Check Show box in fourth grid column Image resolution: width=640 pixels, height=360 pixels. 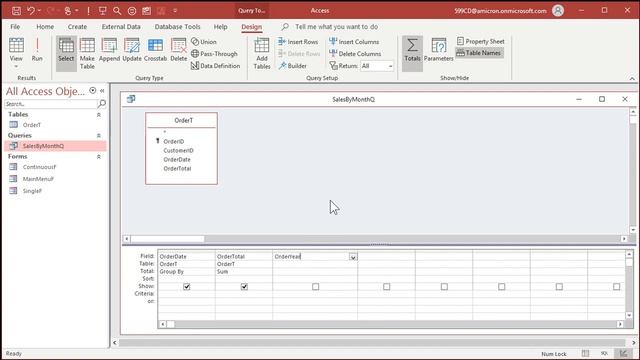[x=387, y=287]
